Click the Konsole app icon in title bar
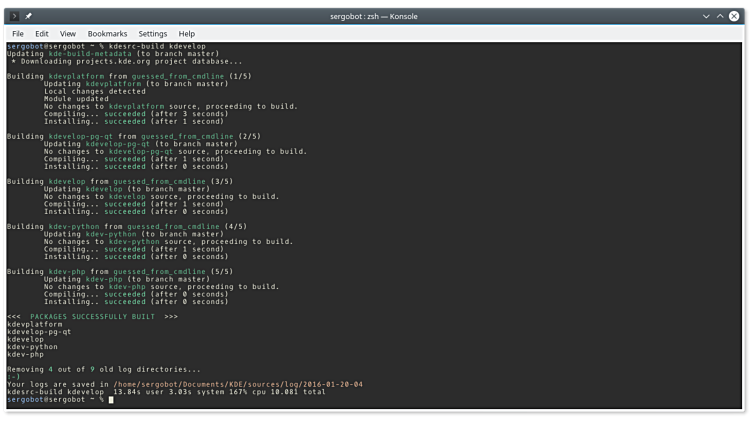 tap(14, 16)
